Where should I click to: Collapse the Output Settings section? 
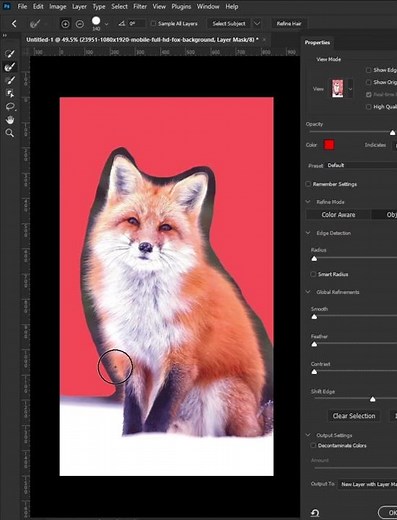pos(308,435)
